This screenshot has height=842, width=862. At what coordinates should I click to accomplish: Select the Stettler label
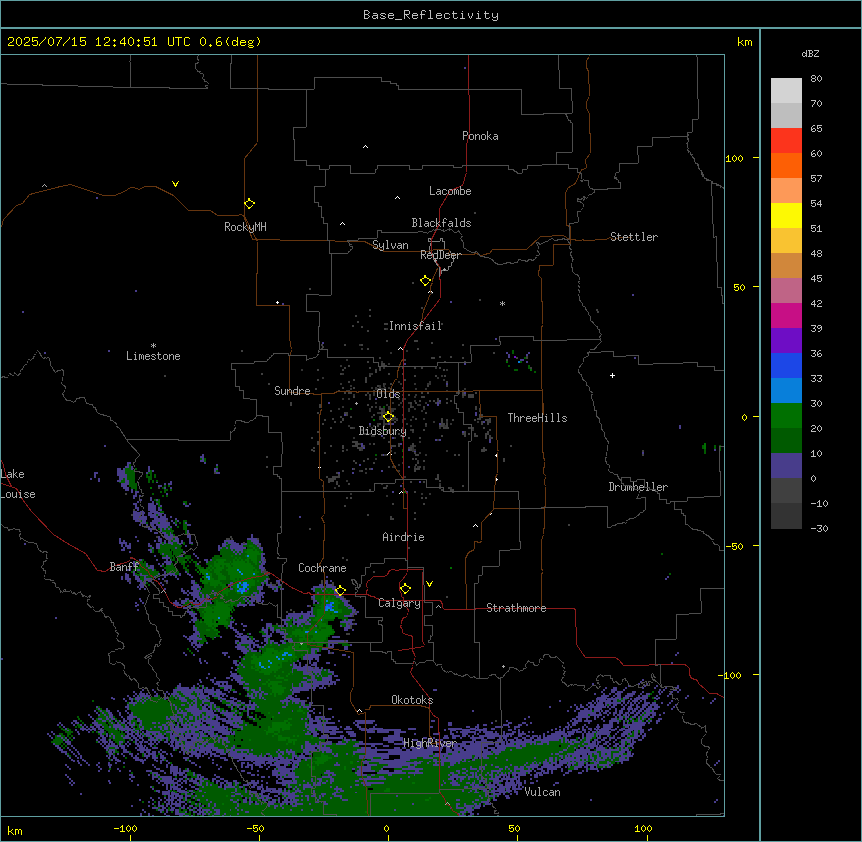(634, 237)
